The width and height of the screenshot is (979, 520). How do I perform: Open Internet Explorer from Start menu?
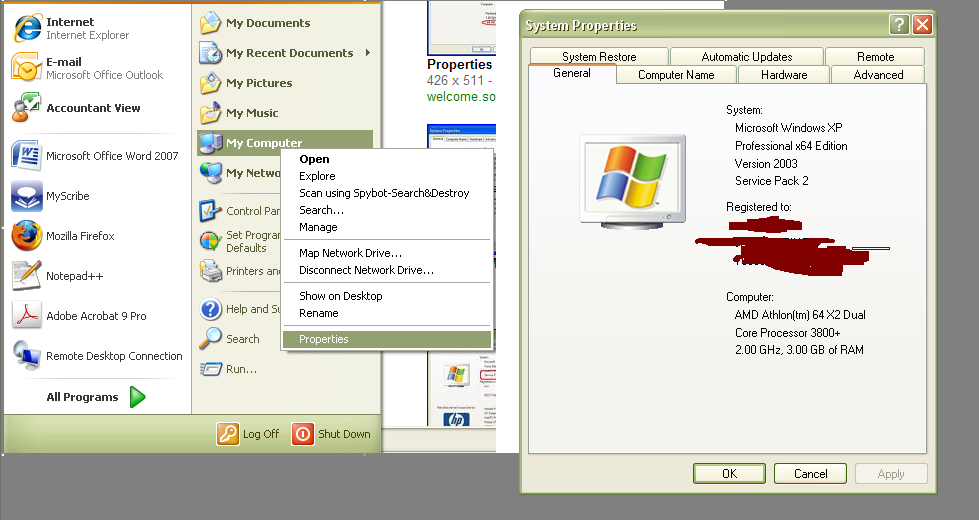click(x=27, y=28)
